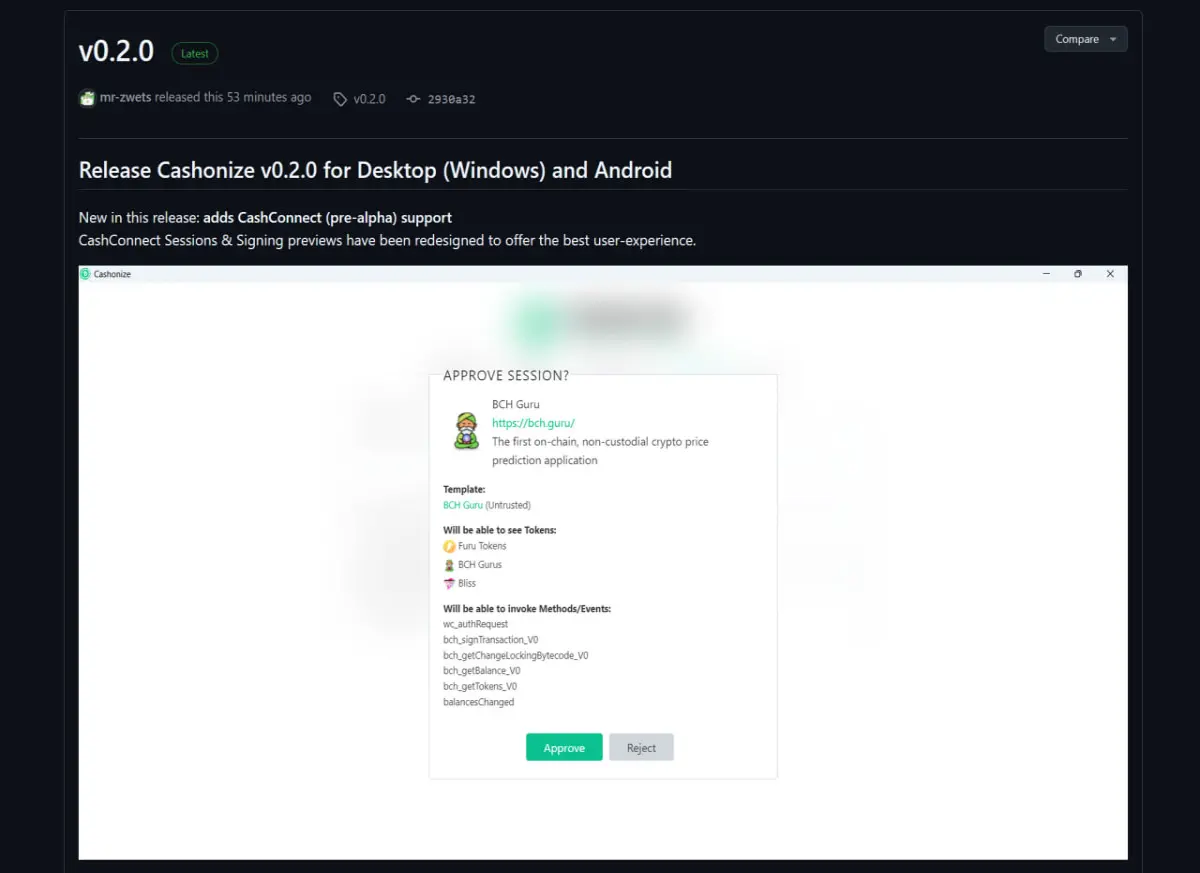Select the bch_getBalance_V0 method
The height and width of the screenshot is (873, 1200).
(482, 671)
